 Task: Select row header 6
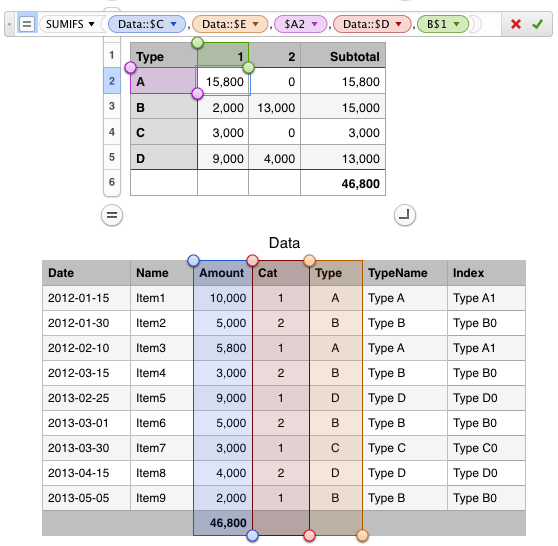[112, 182]
